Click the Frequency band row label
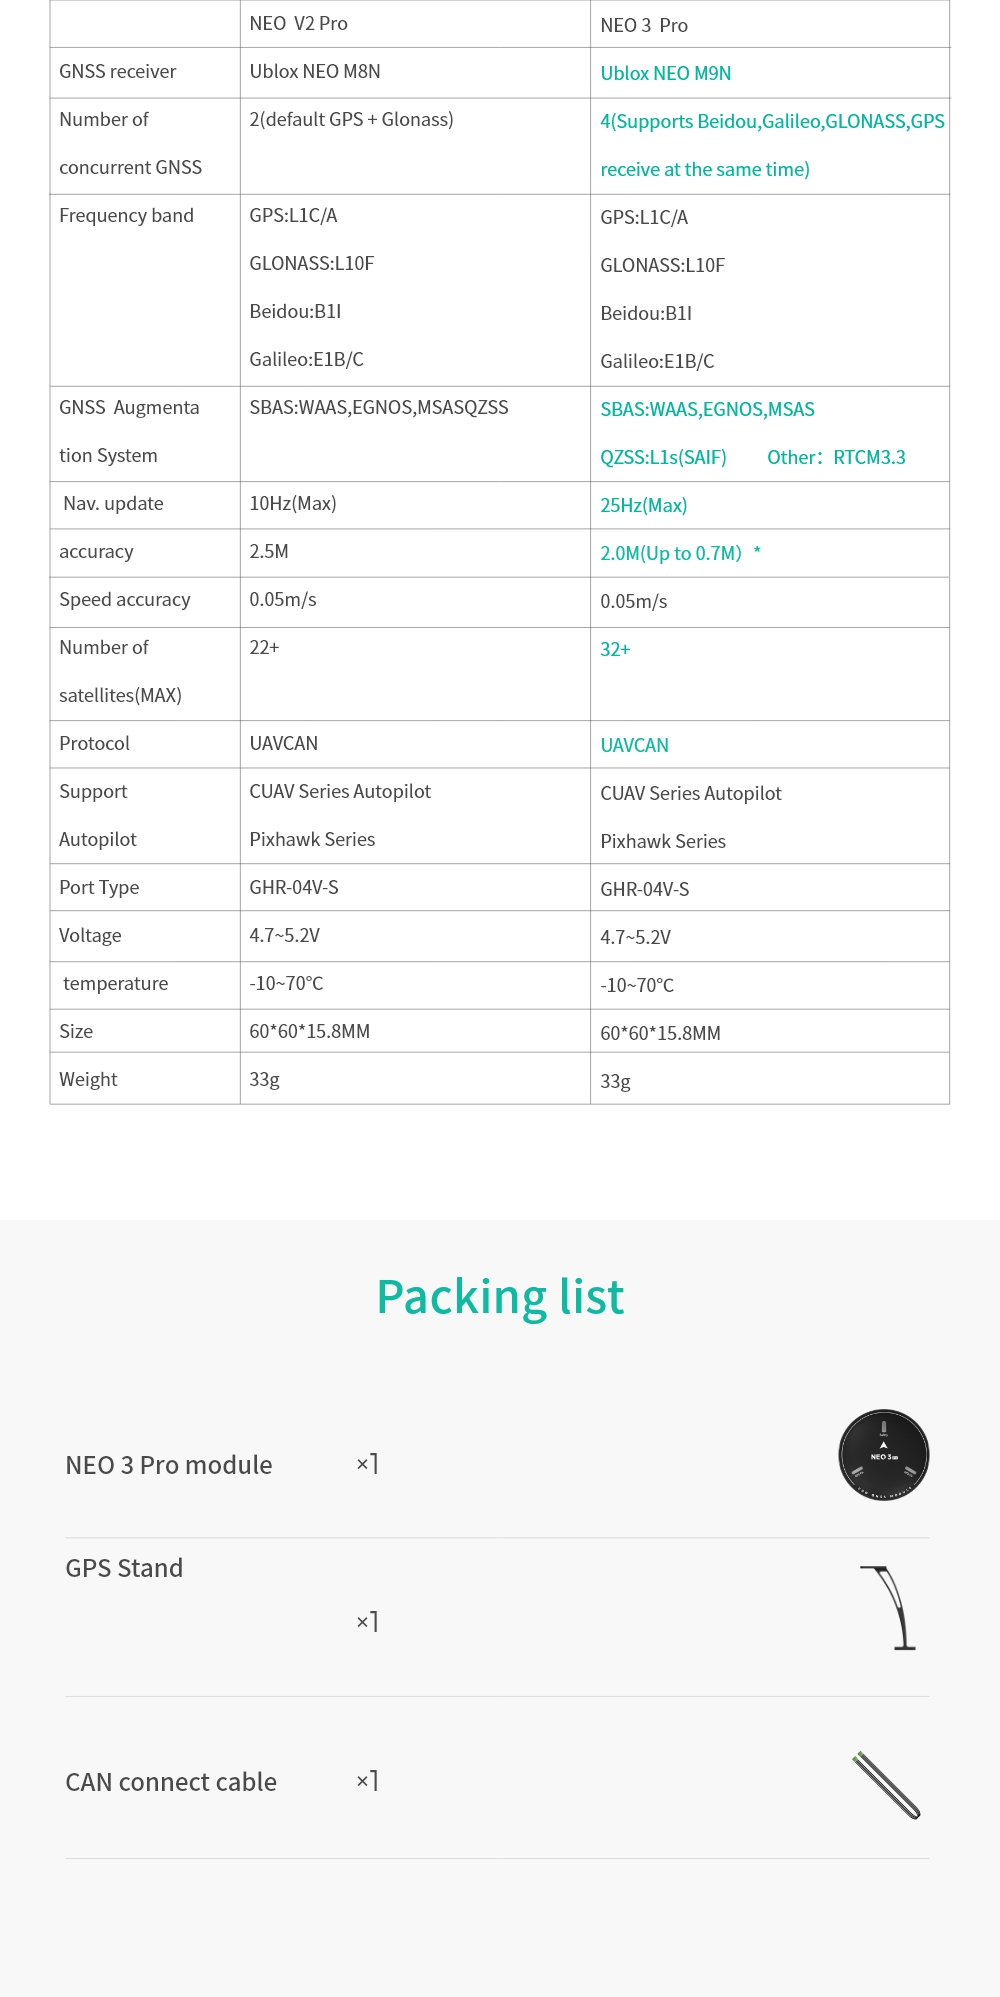 point(126,215)
